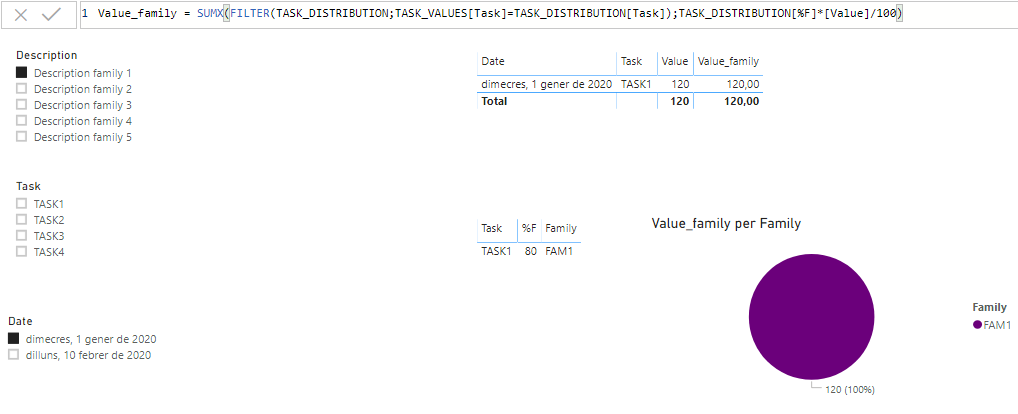Screen dimensions: 1018x414
Task: Select TASK1 in Task slicer
Action: pyautogui.click(x=21, y=204)
